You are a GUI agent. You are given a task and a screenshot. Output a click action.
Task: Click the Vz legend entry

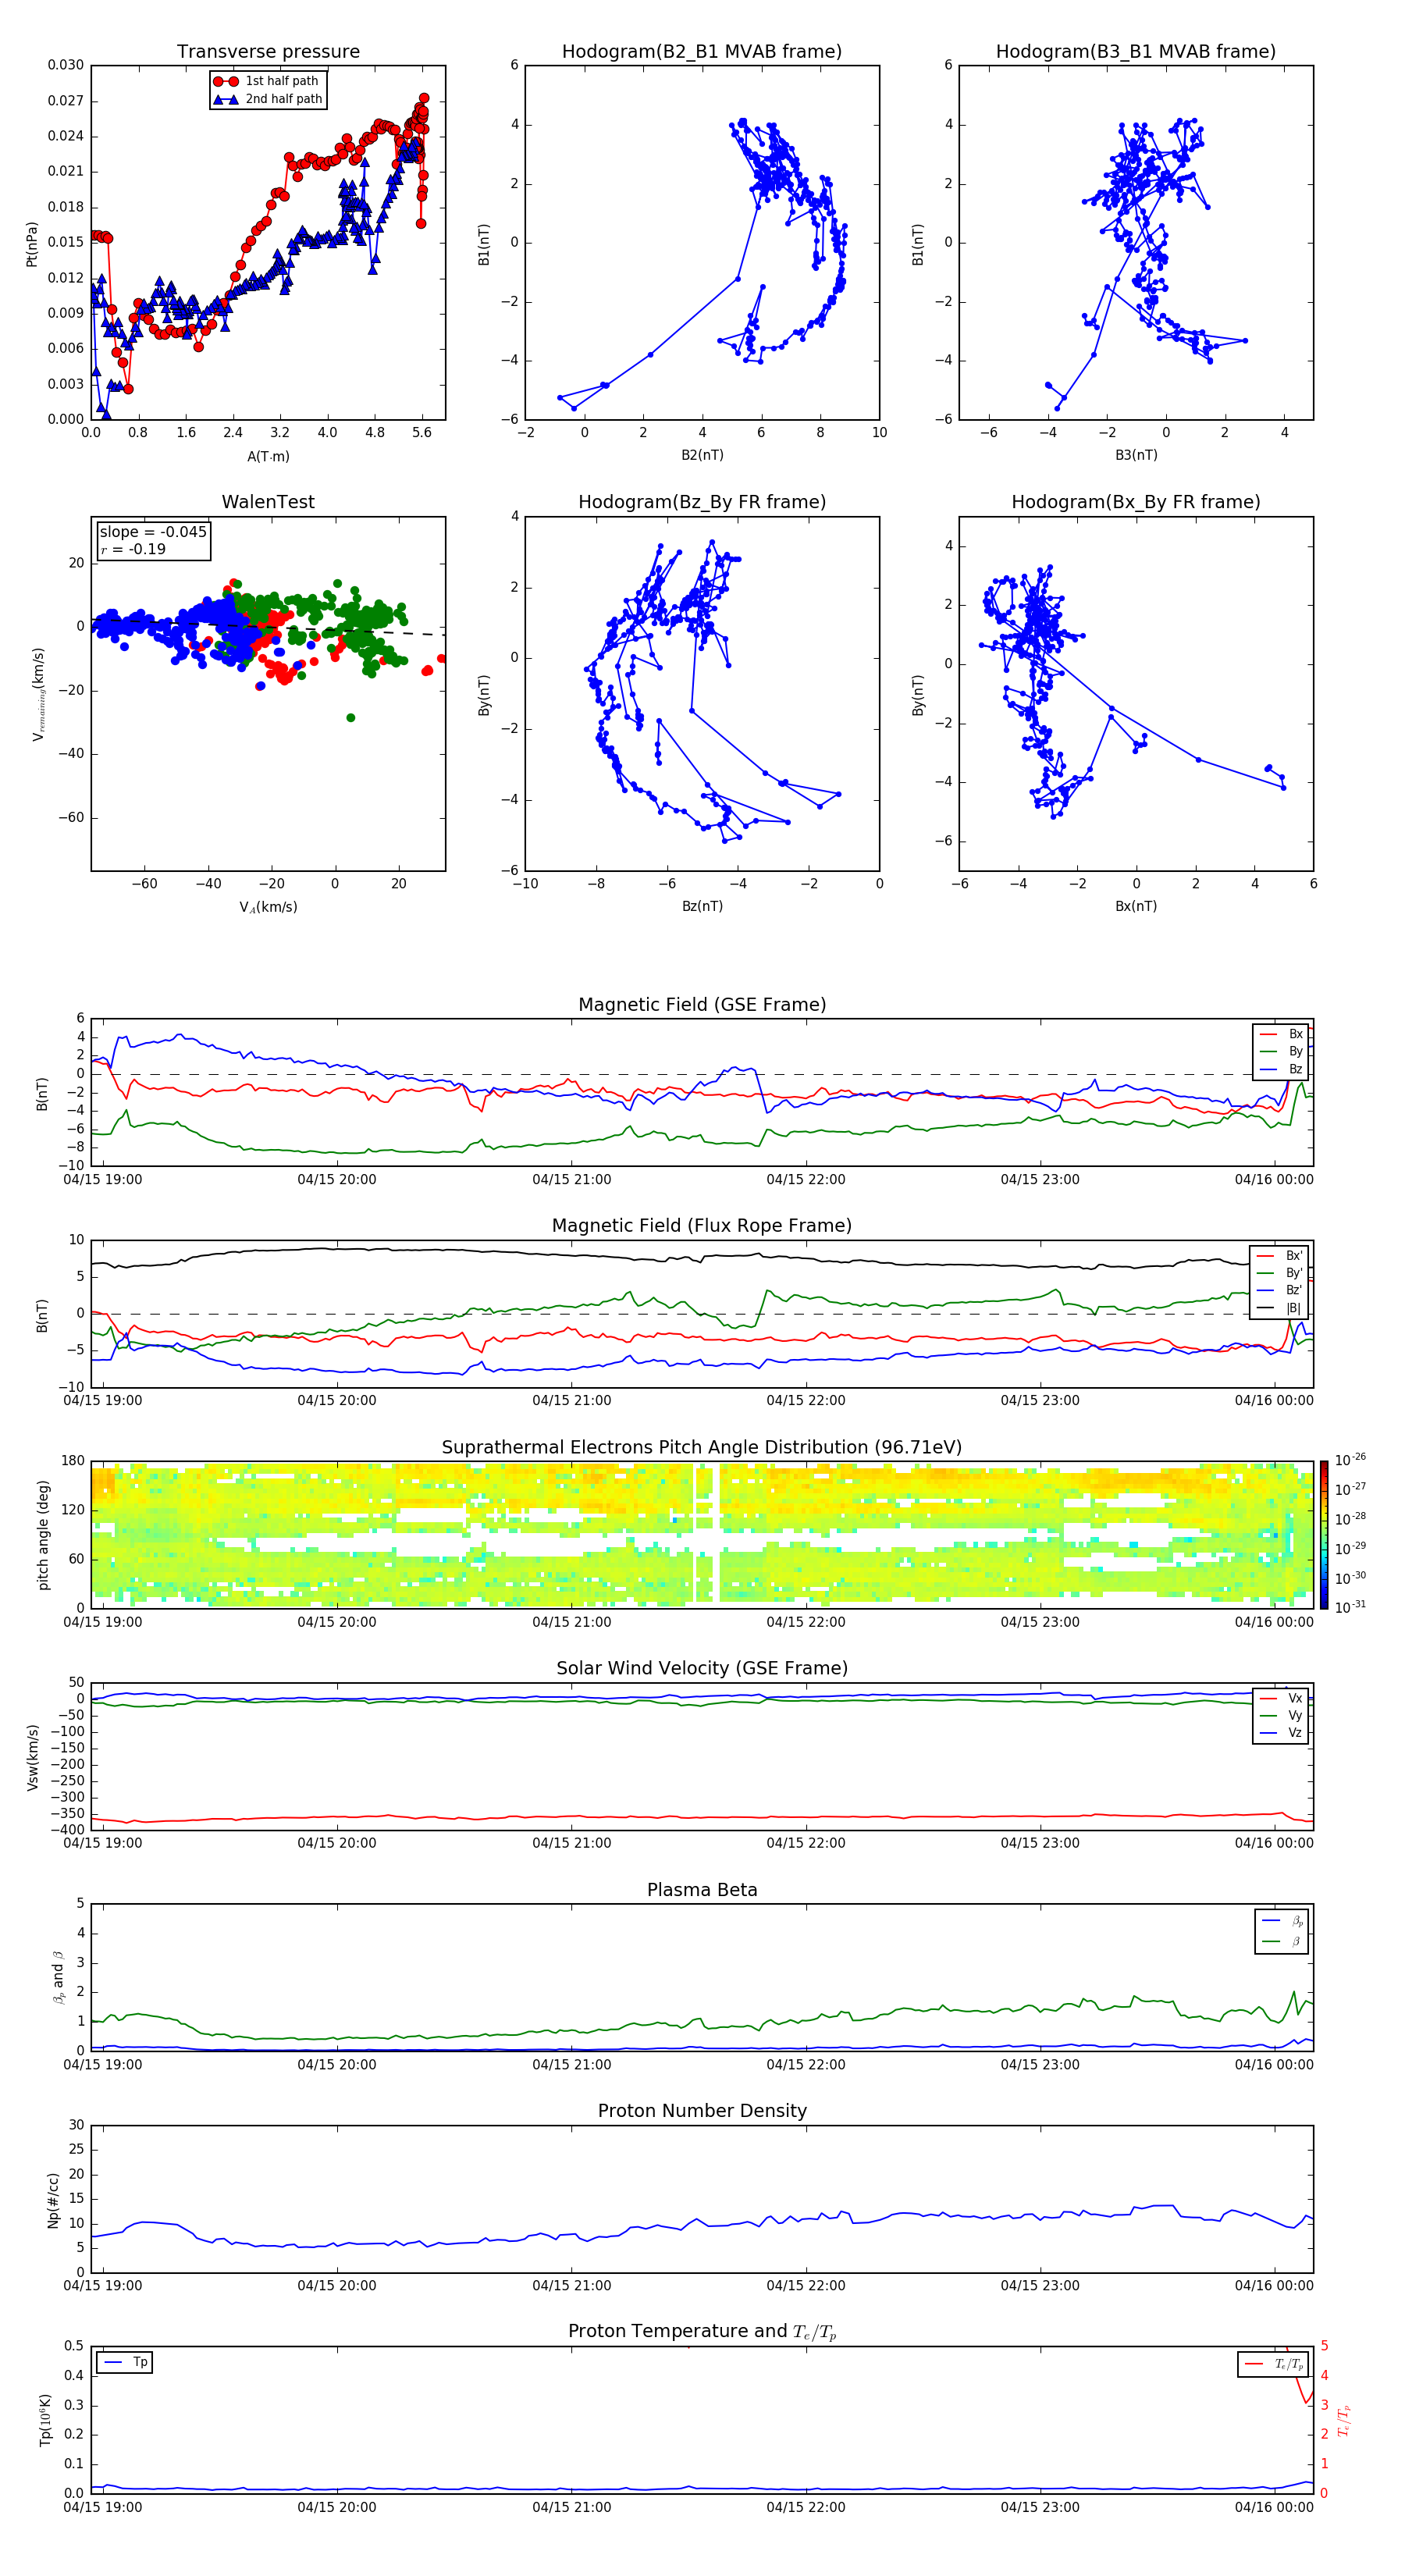[1281, 1733]
